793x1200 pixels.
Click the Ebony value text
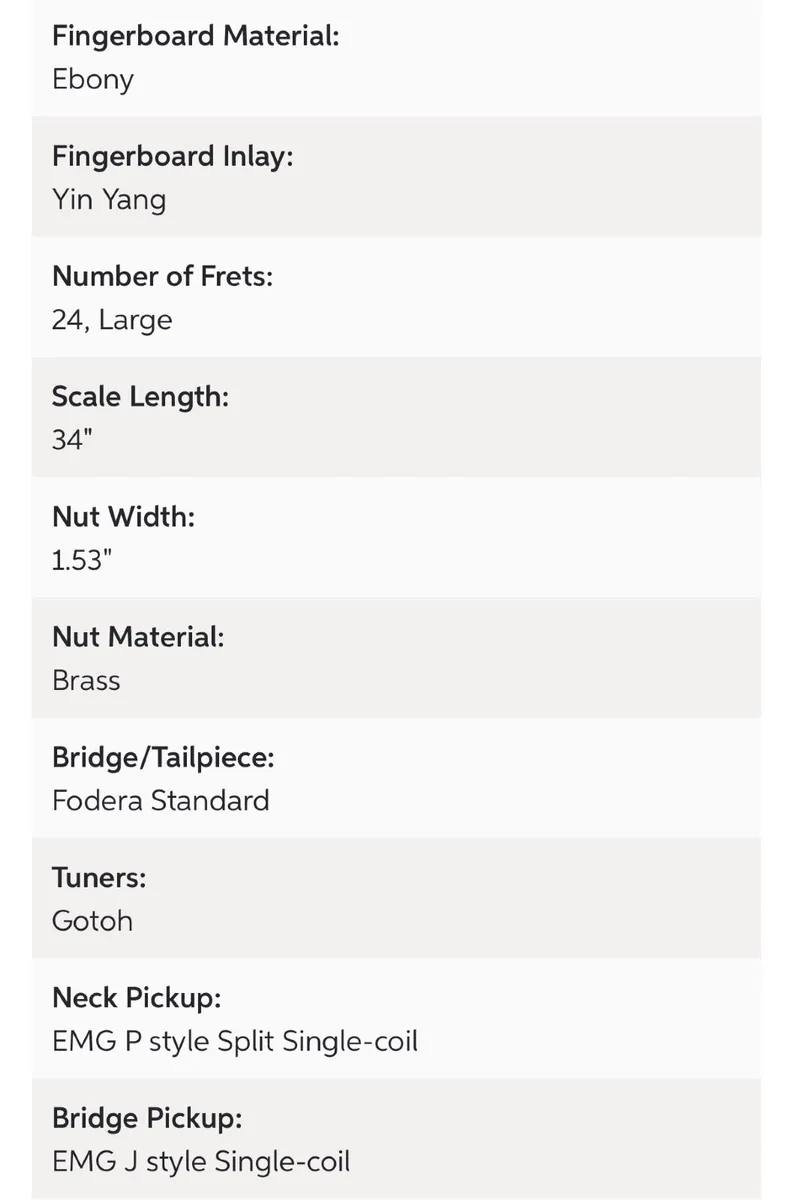pyautogui.click(x=93, y=80)
